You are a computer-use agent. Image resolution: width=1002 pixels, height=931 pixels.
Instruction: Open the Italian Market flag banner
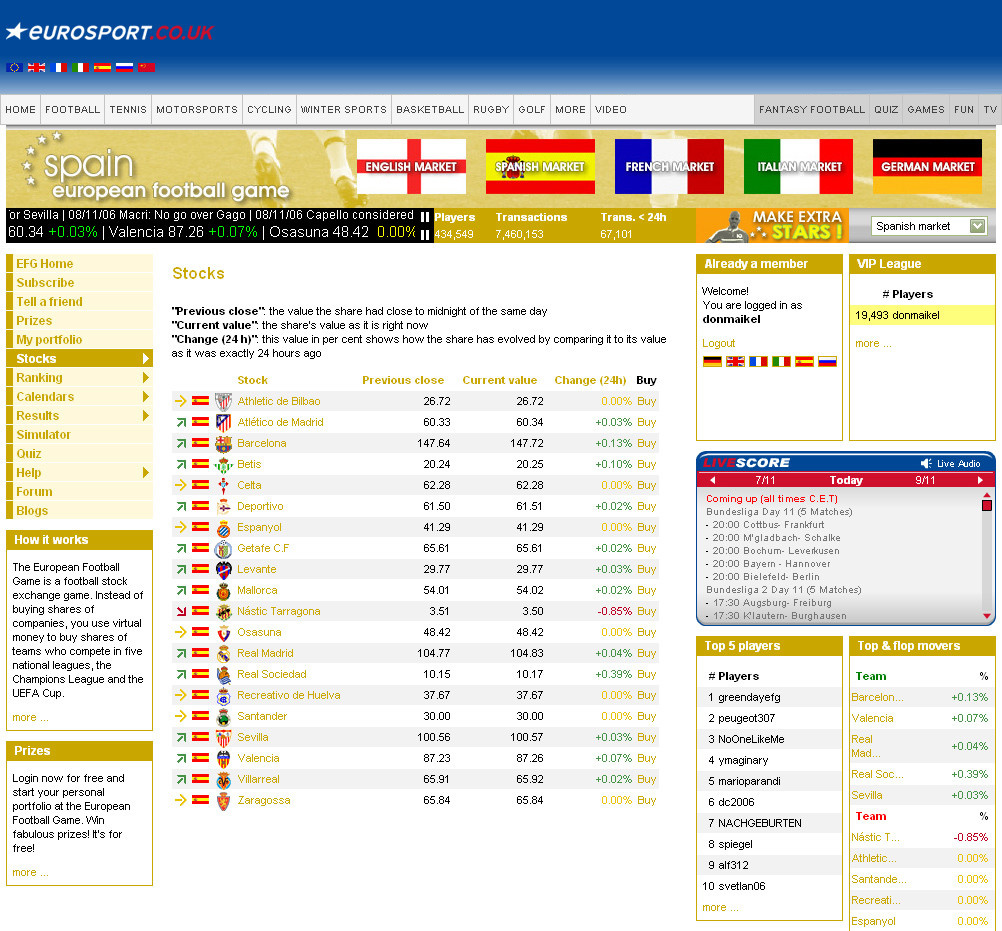click(798, 166)
